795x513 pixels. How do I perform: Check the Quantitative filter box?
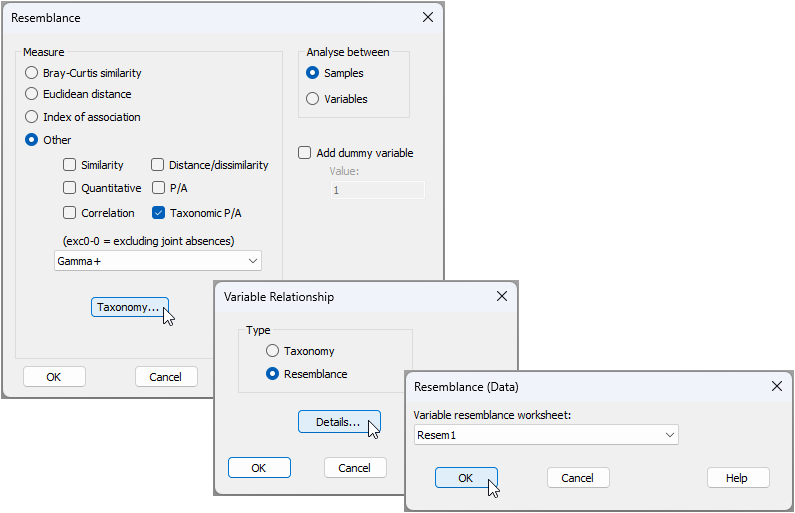coord(70,188)
